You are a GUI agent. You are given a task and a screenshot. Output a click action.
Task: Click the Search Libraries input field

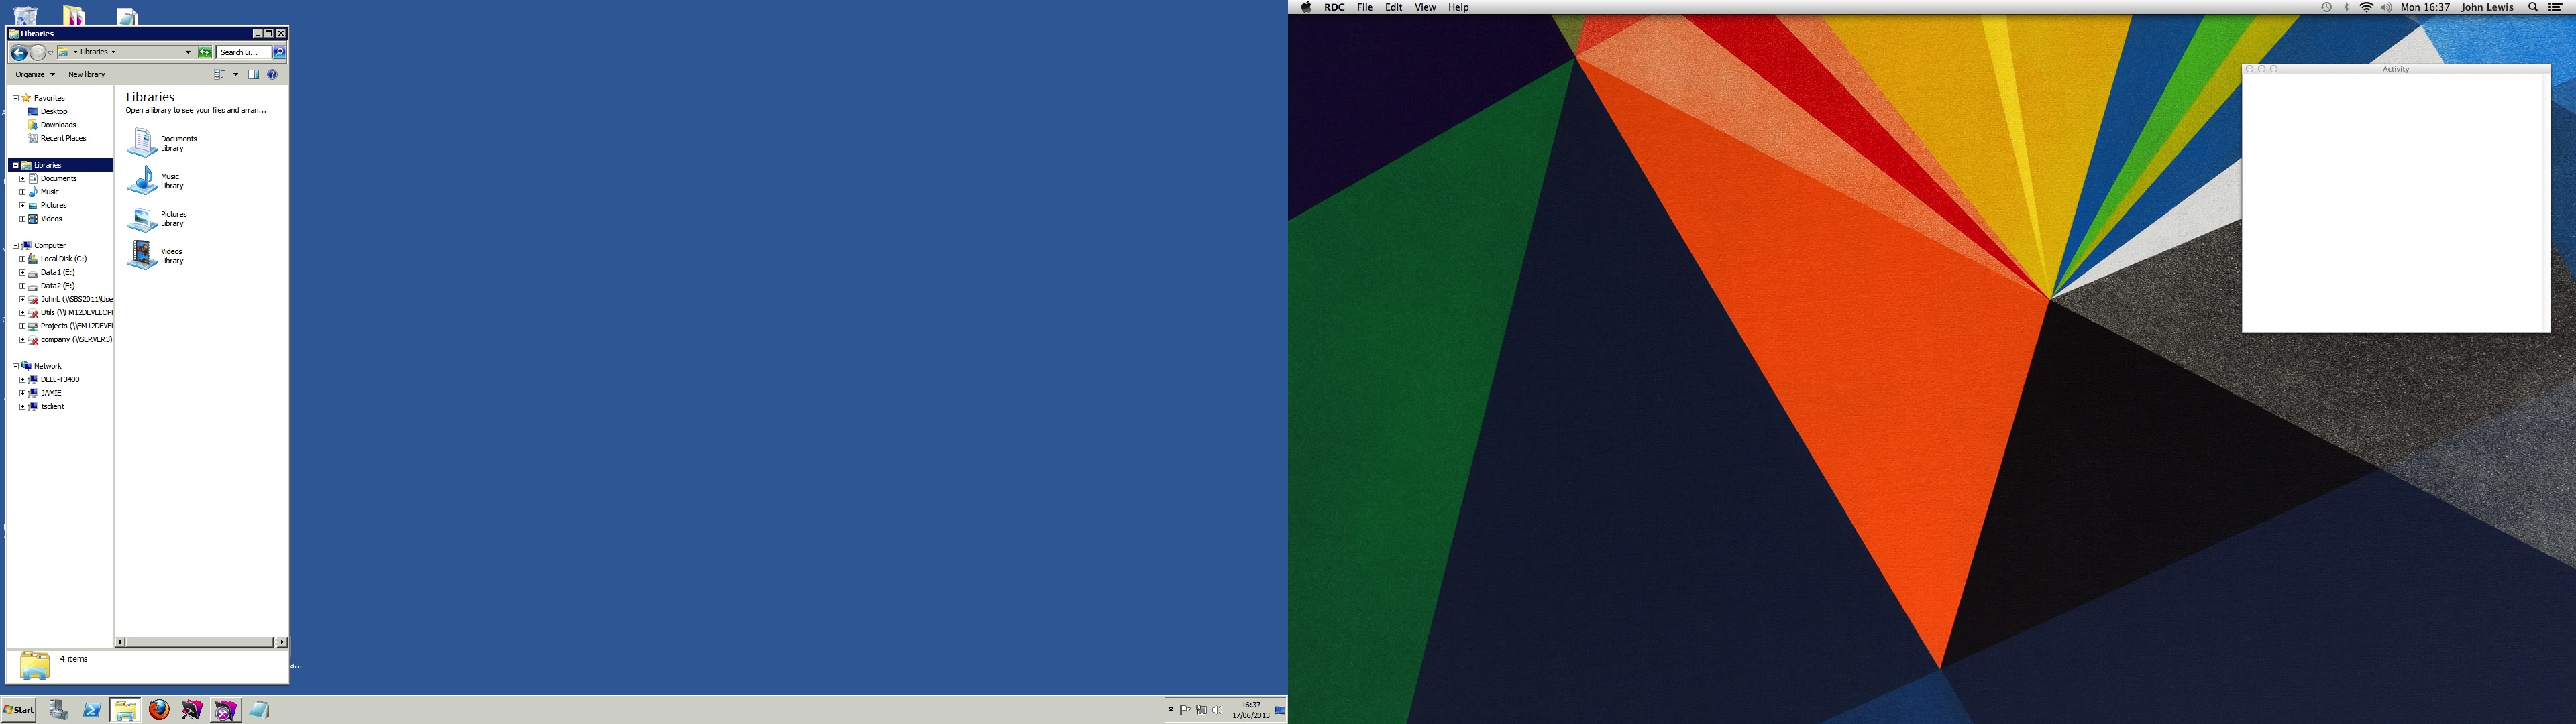[243, 52]
